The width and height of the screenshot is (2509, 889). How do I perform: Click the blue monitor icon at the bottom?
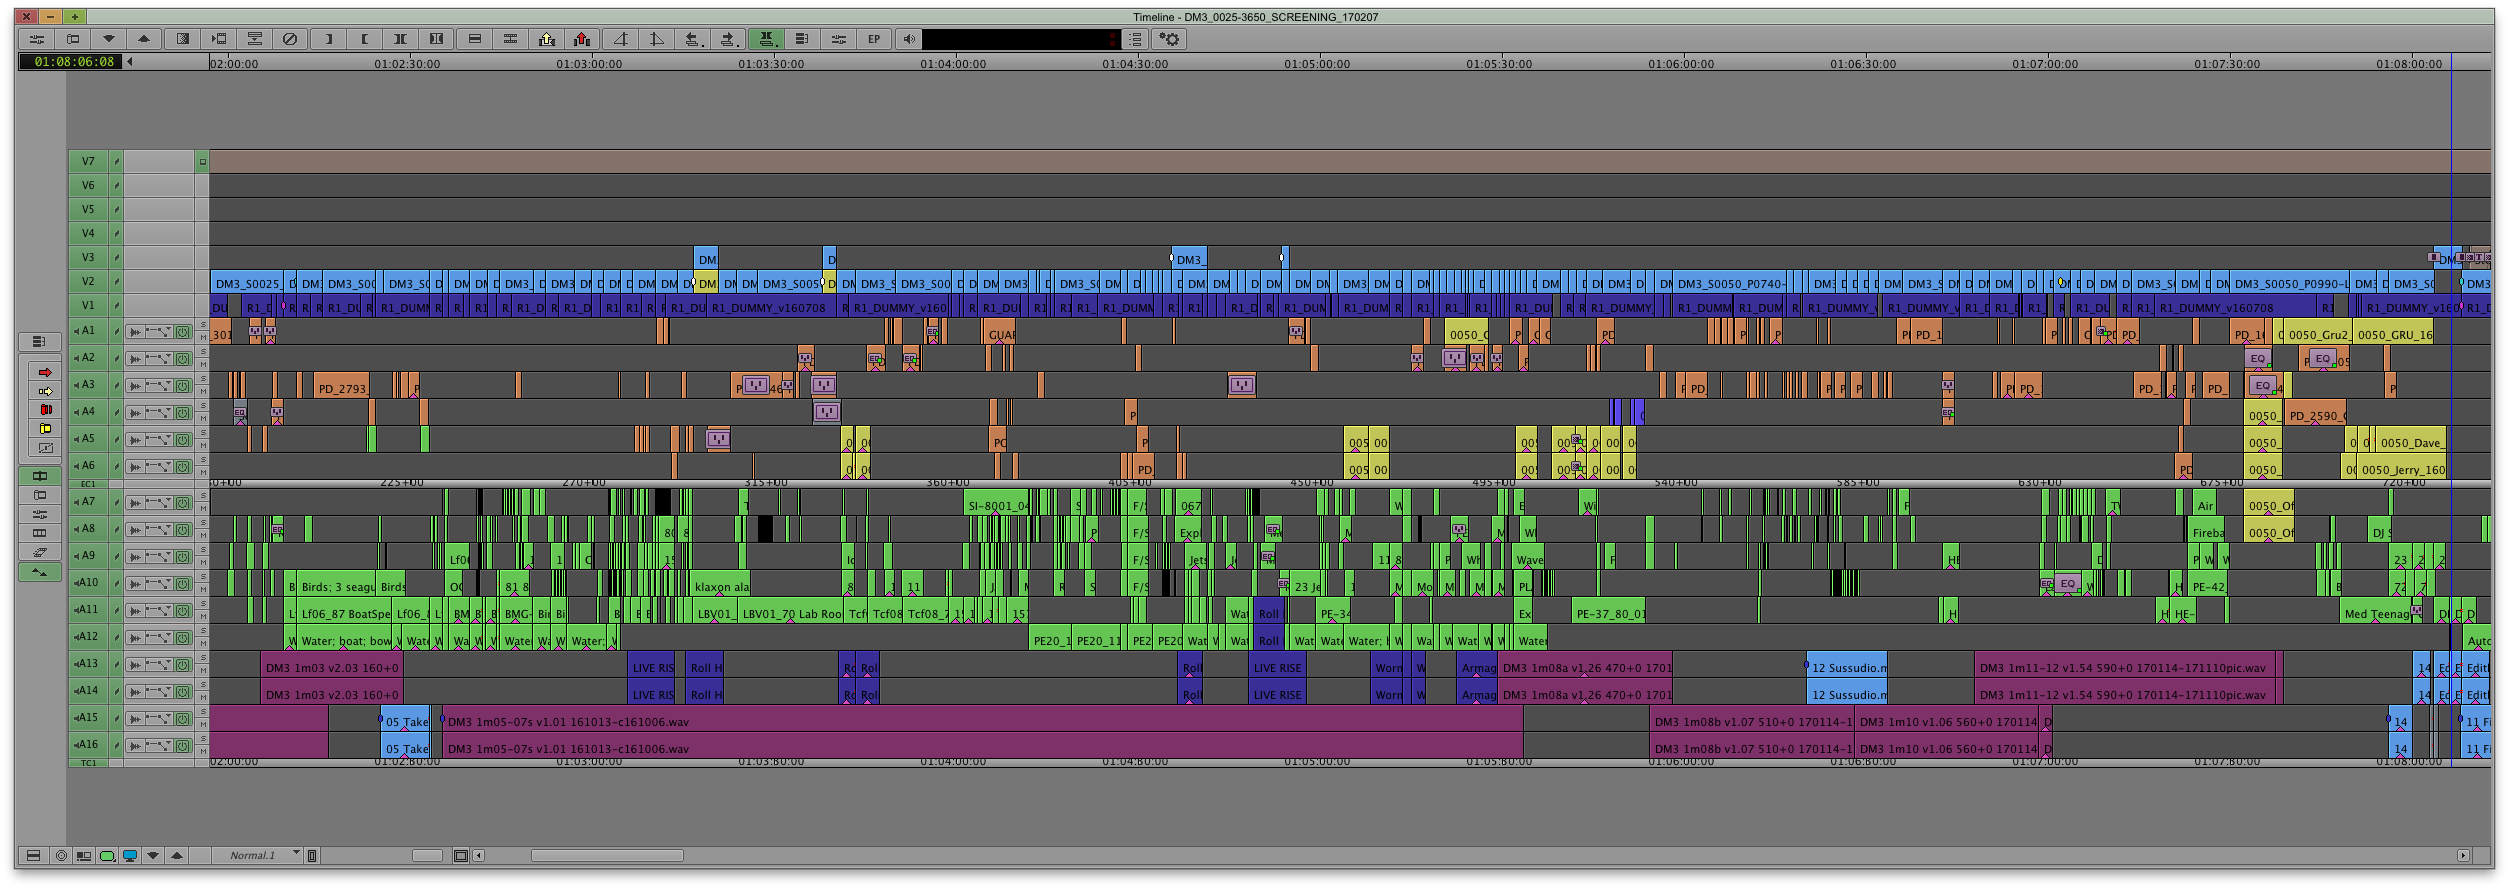pos(130,856)
